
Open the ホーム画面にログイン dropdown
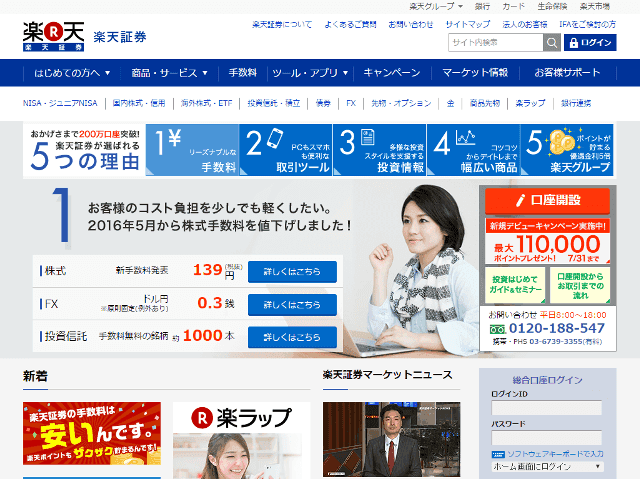click(547, 466)
